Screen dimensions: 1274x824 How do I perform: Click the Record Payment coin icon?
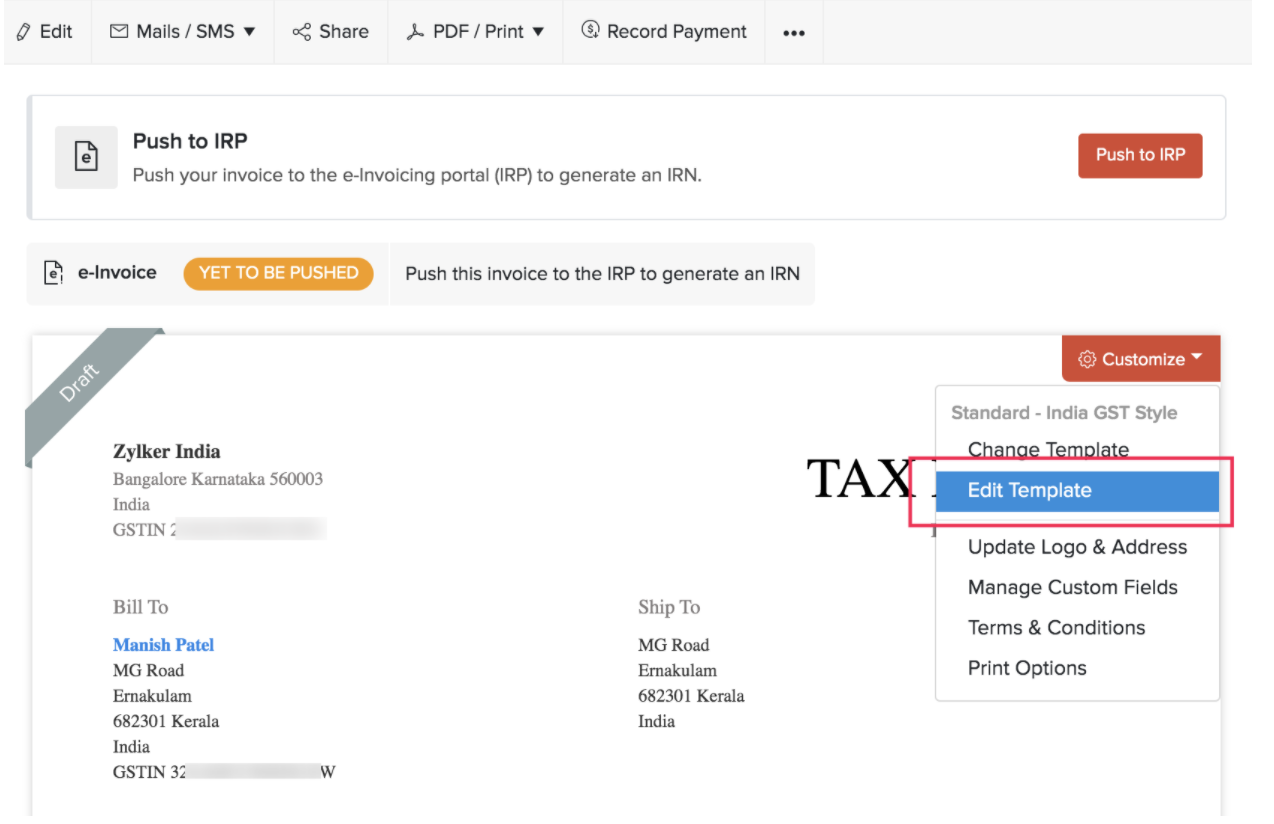coord(588,31)
